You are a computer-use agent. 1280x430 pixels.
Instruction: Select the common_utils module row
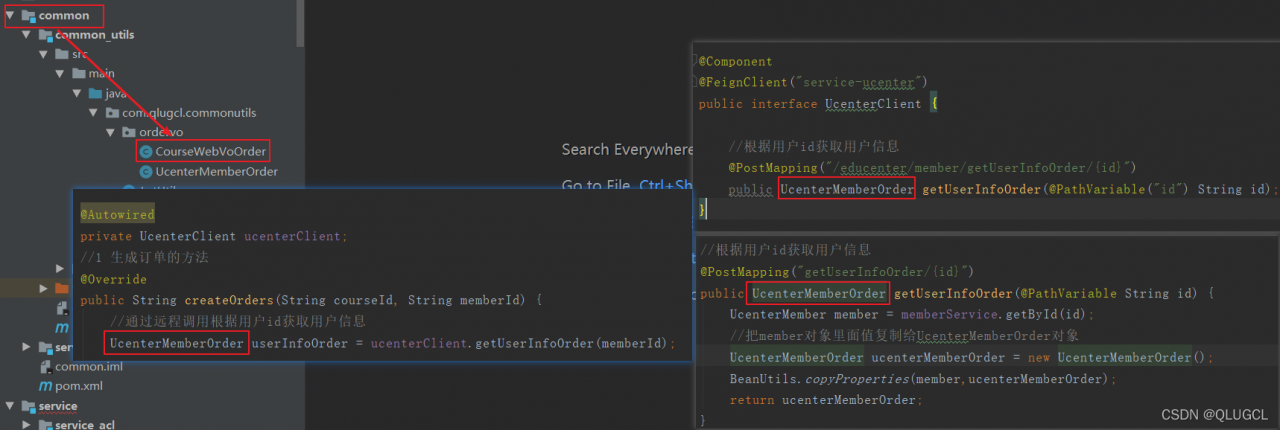pos(95,34)
